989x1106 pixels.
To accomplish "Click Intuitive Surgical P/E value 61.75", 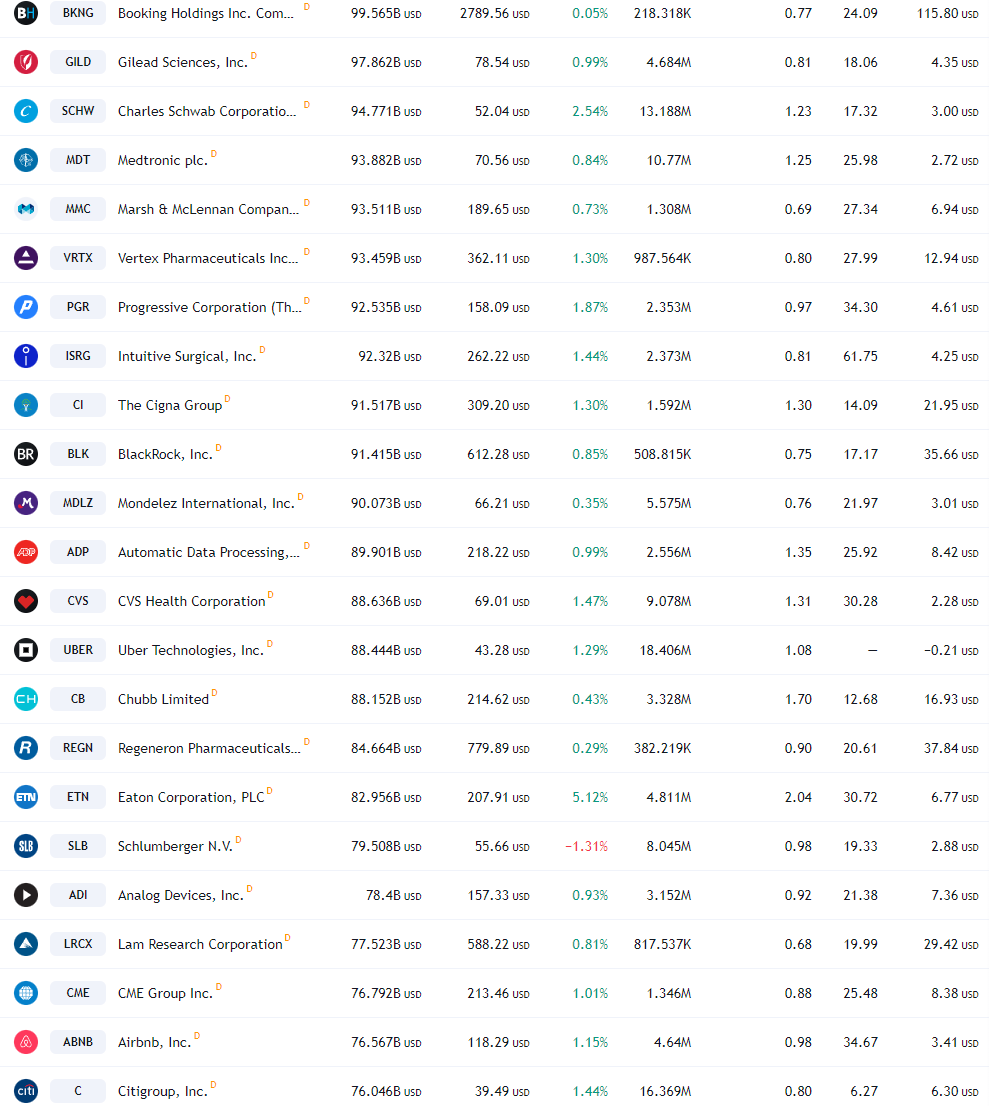I will (x=861, y=356).
